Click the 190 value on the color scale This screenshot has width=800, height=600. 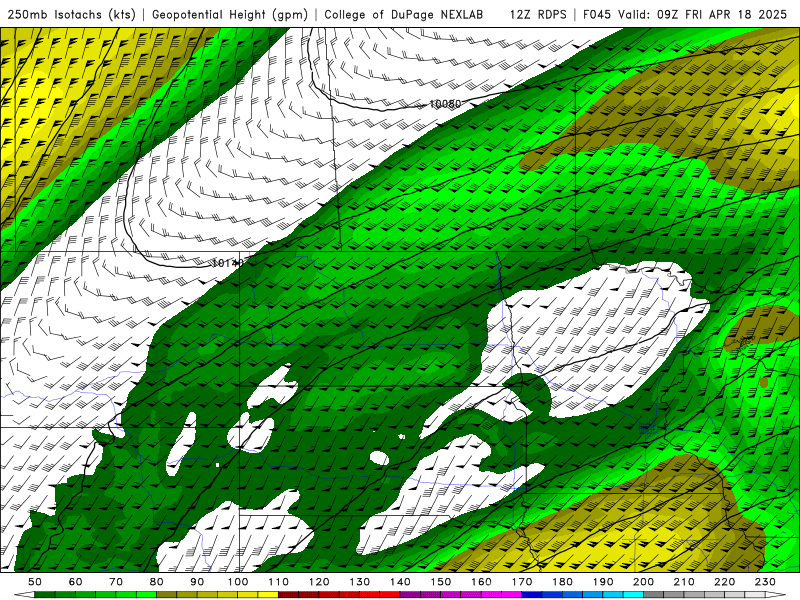(x=603, y=582)
